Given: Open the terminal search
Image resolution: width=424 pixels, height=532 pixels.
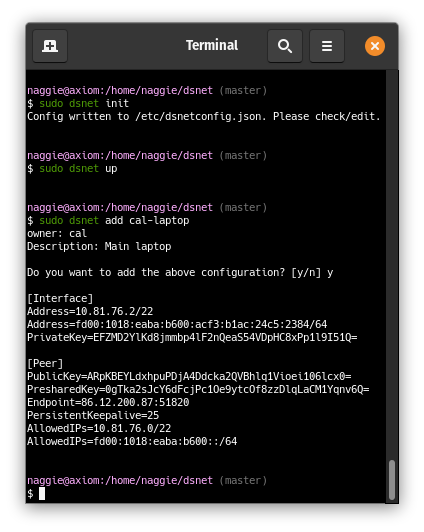Looking at the screenshot, I should (285, 46).
